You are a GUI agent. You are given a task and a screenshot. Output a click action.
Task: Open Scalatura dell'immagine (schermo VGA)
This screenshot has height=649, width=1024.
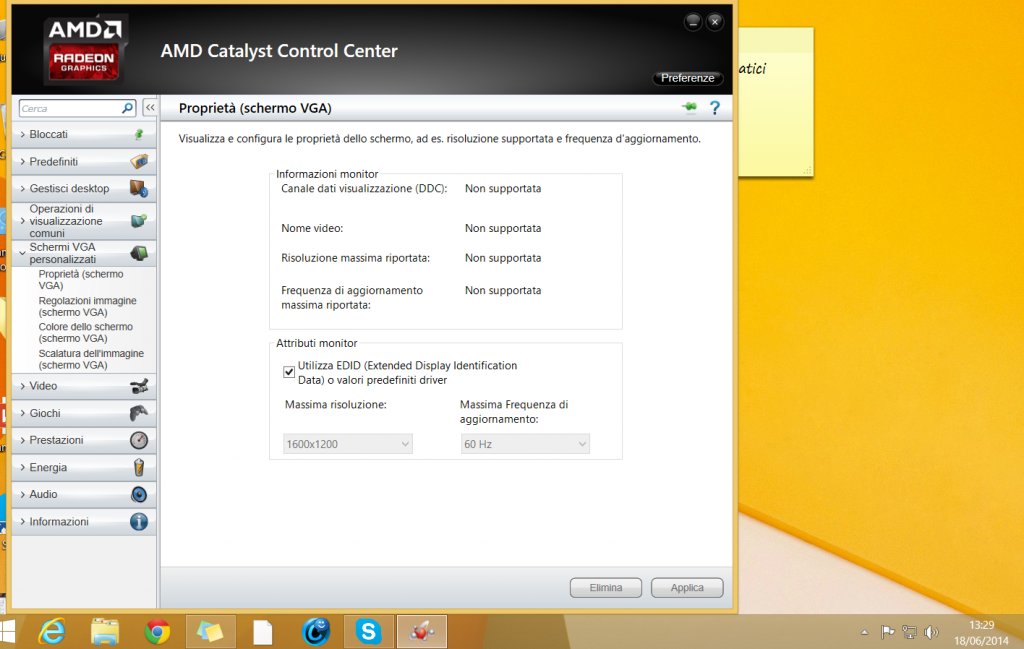(91, 359)
